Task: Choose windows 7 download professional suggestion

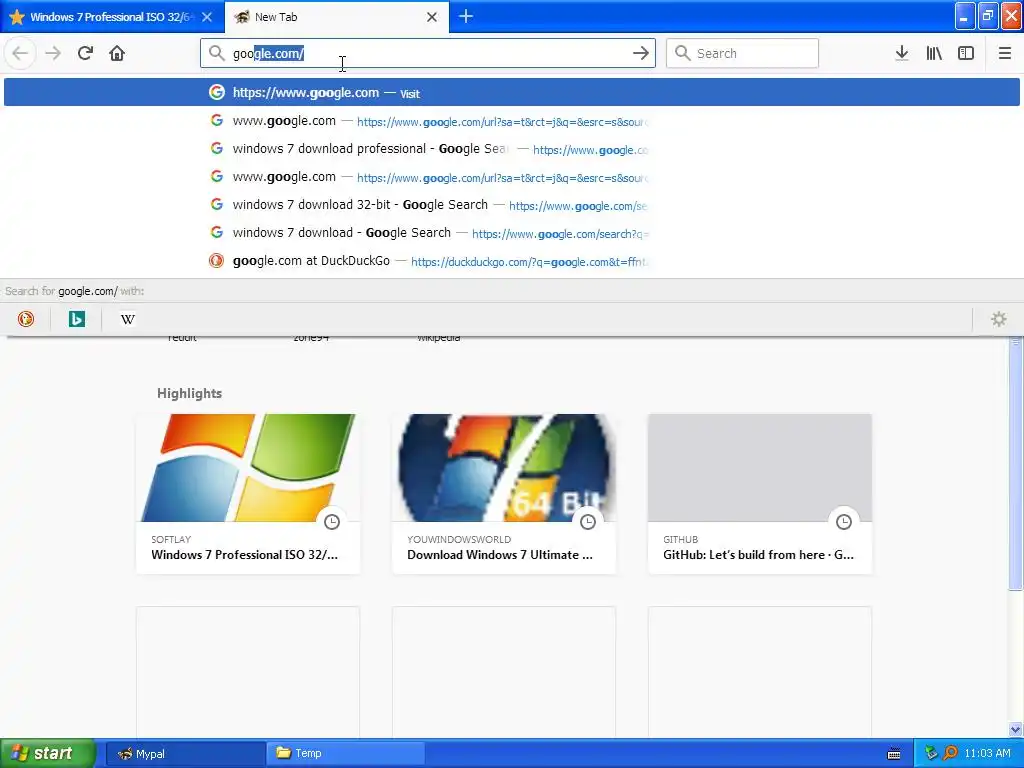Action: tap(511, 149)
